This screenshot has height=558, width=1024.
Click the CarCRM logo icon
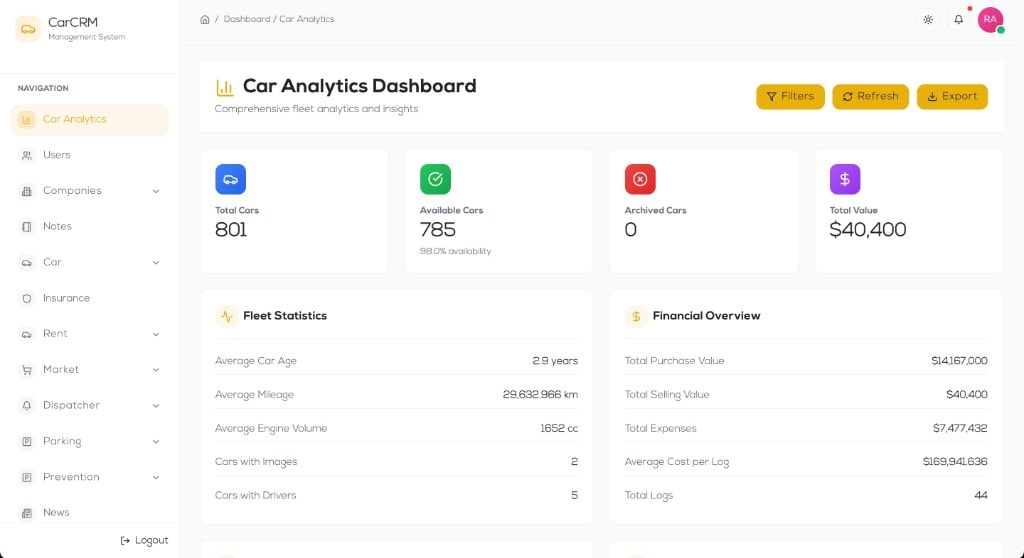pyautogui.click(x=27, y=29)
